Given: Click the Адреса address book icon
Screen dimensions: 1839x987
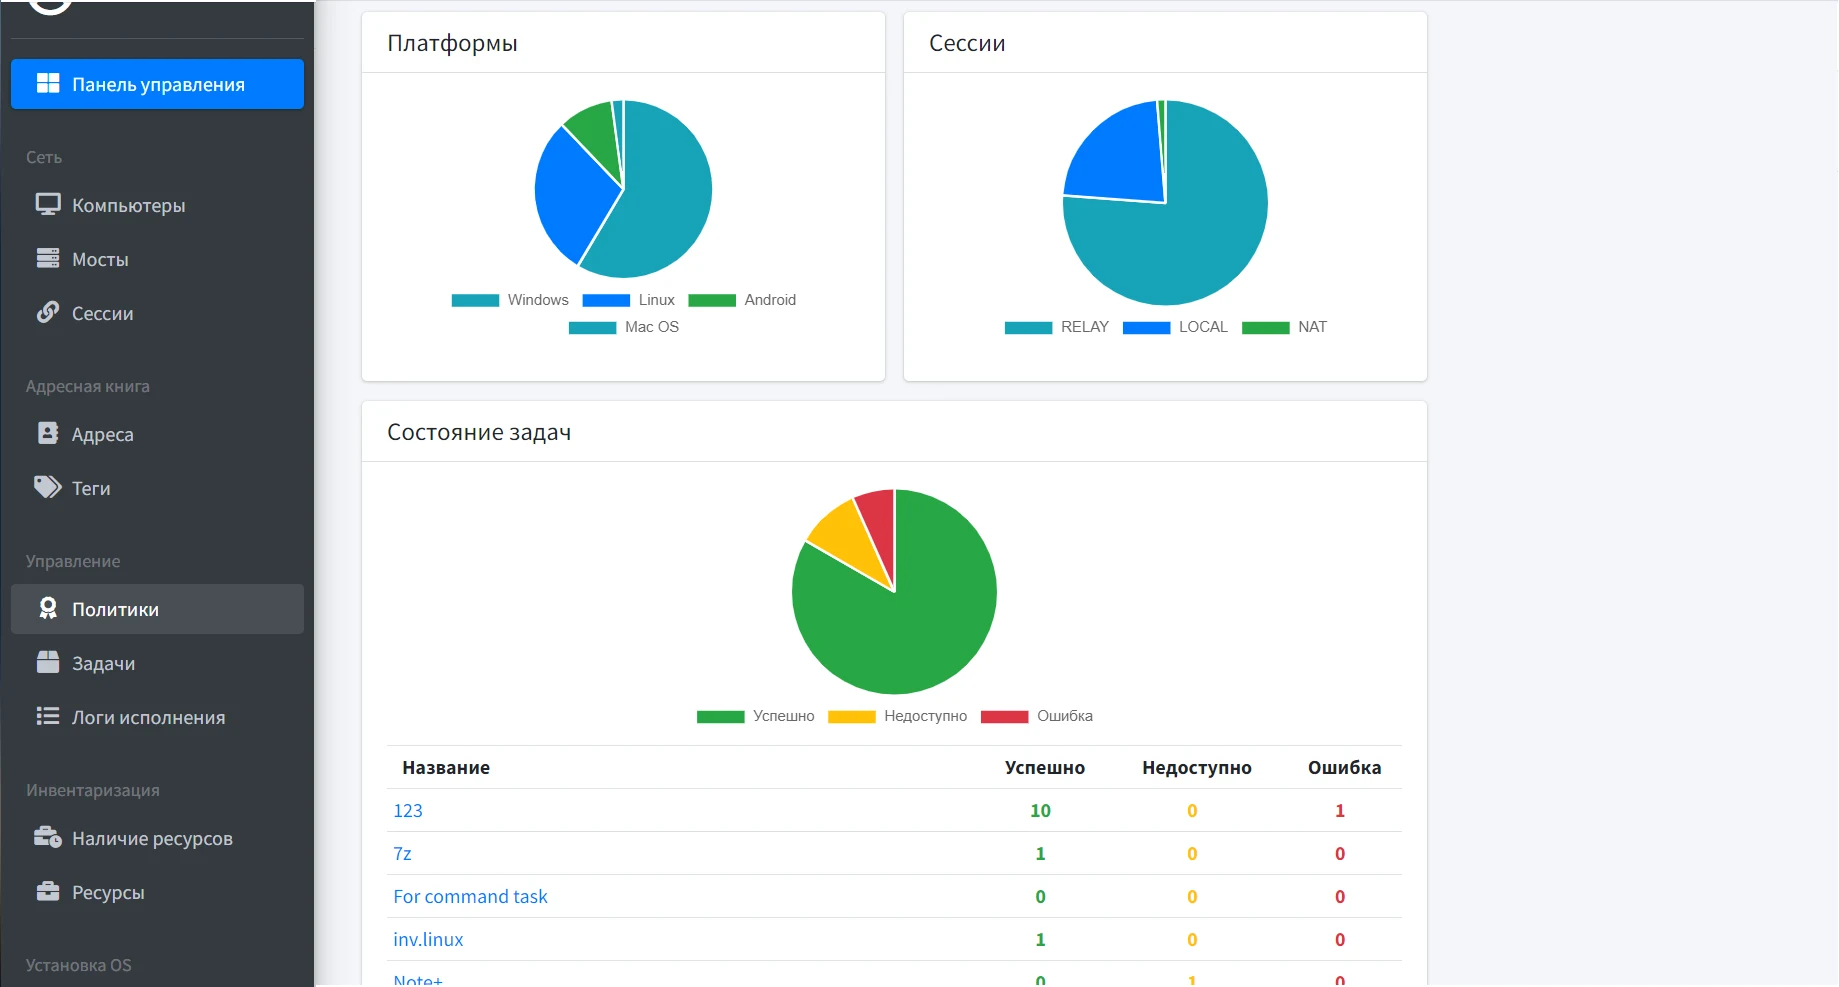Looking at the screenshot, I should (48, 433).
